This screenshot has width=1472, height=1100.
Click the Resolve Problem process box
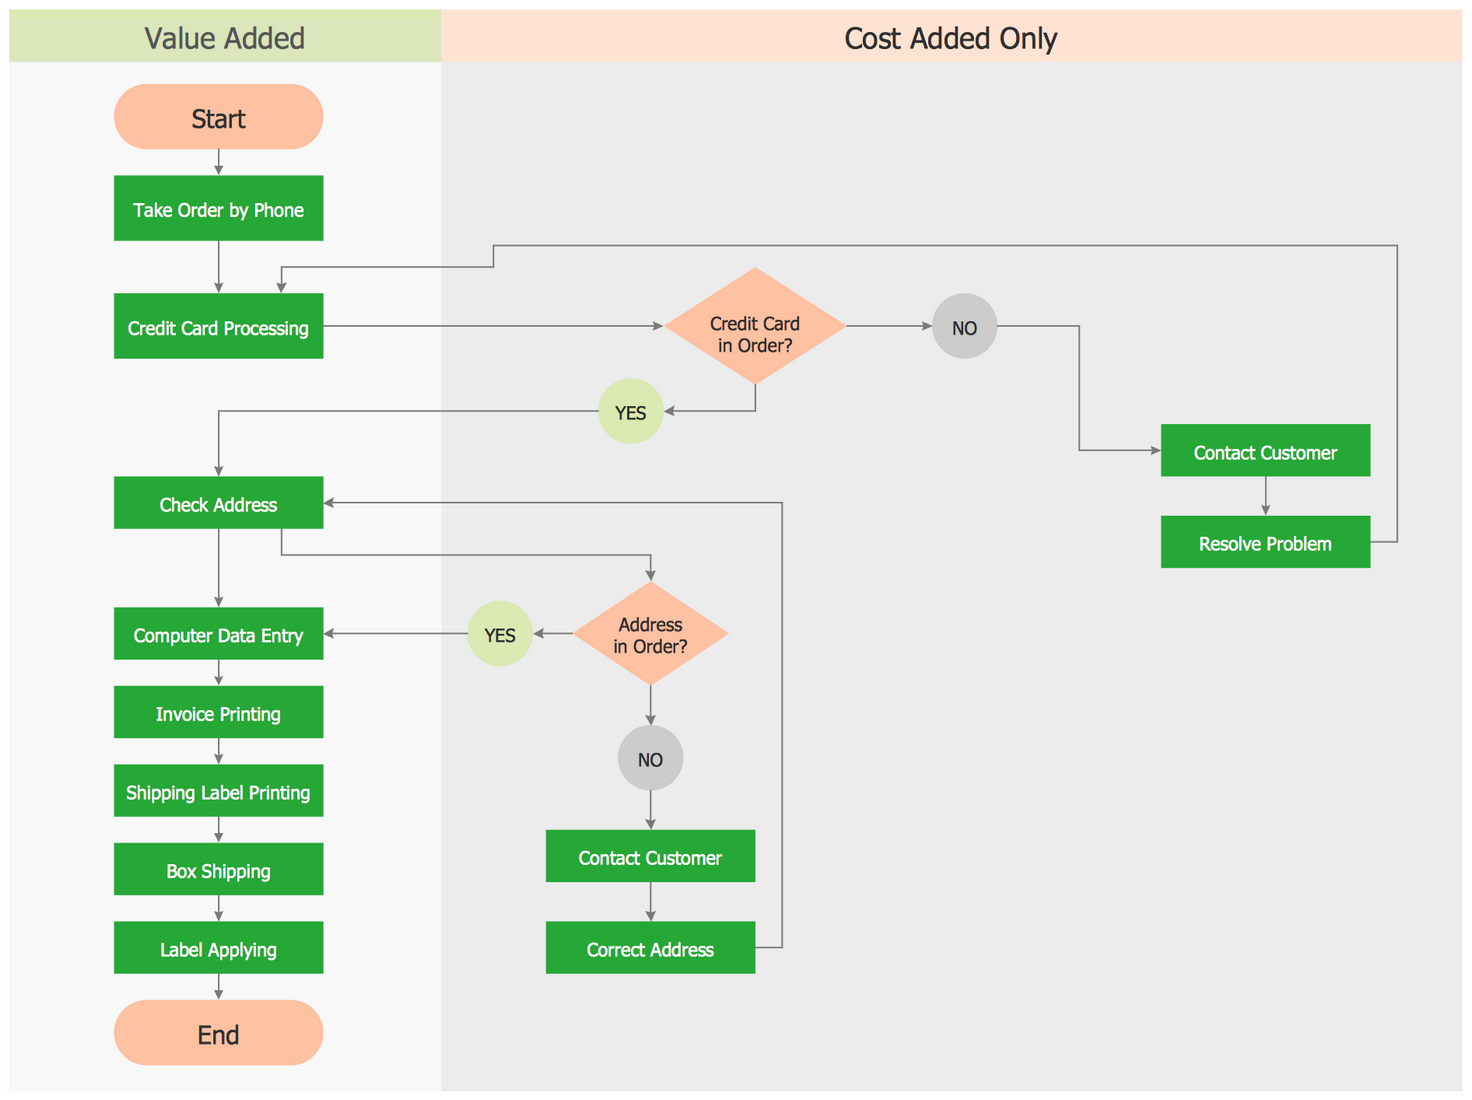[1265, 542]
